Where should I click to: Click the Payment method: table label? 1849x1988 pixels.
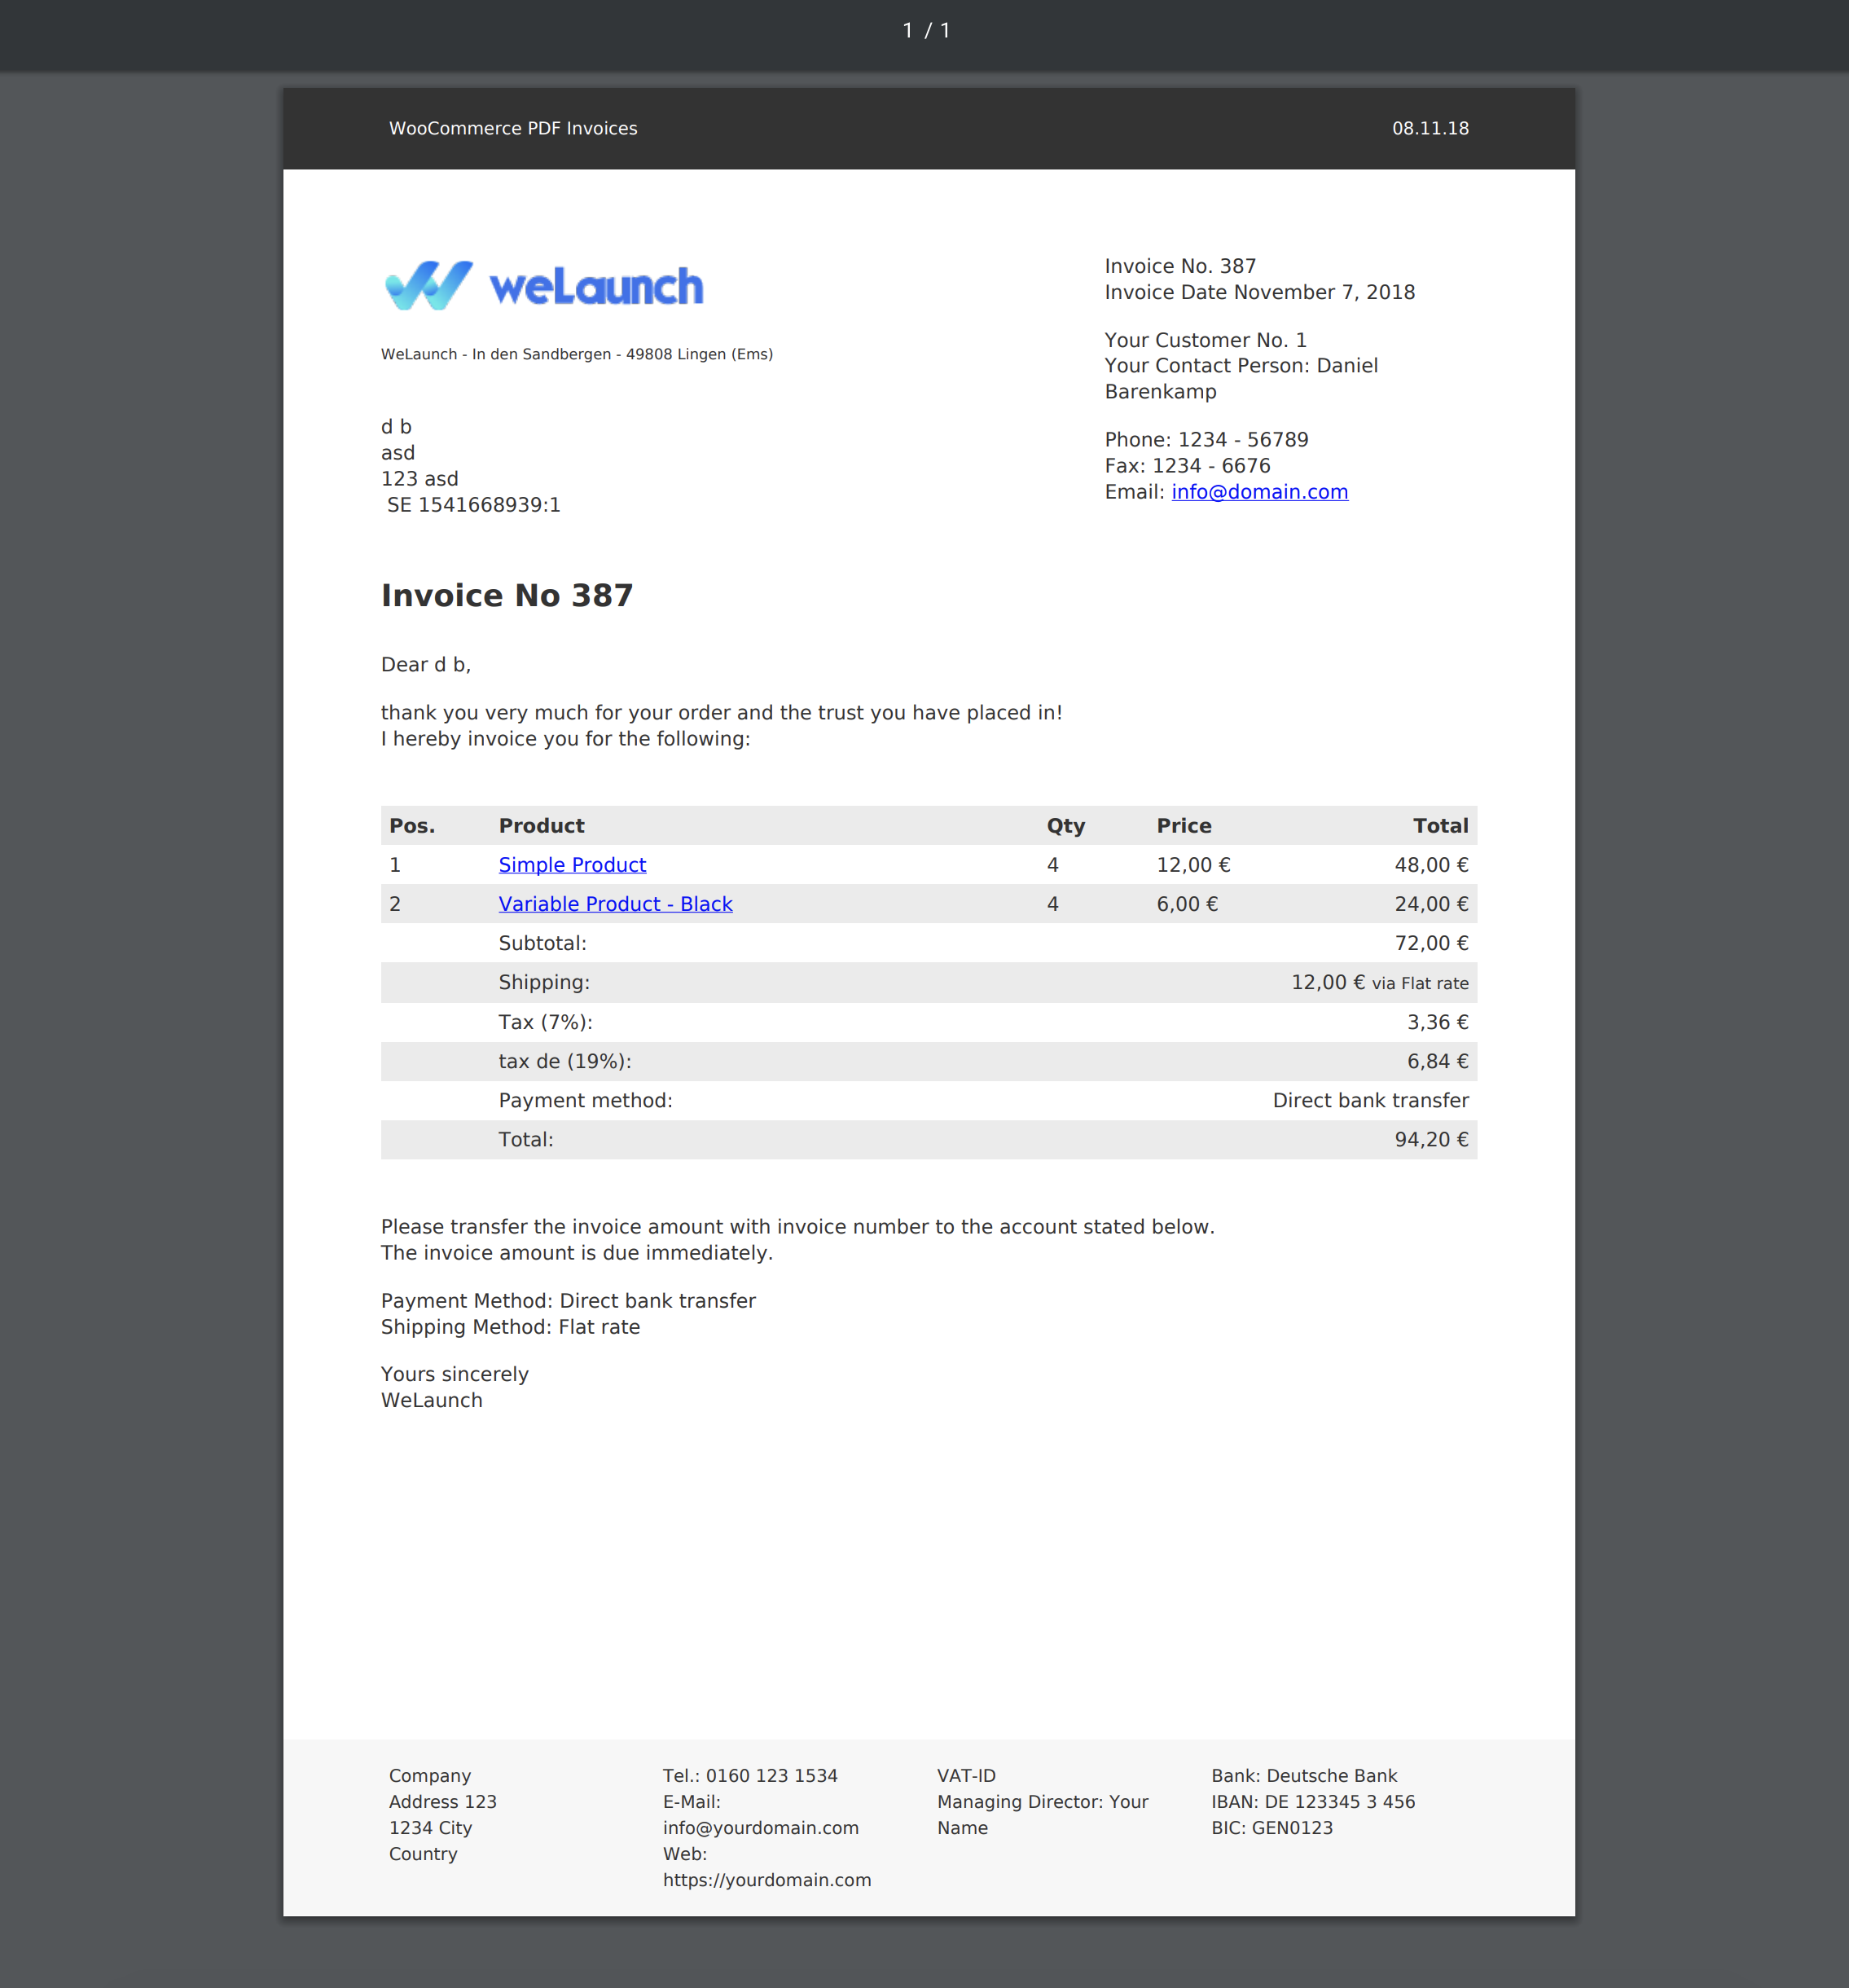[x=586, y=1100]
